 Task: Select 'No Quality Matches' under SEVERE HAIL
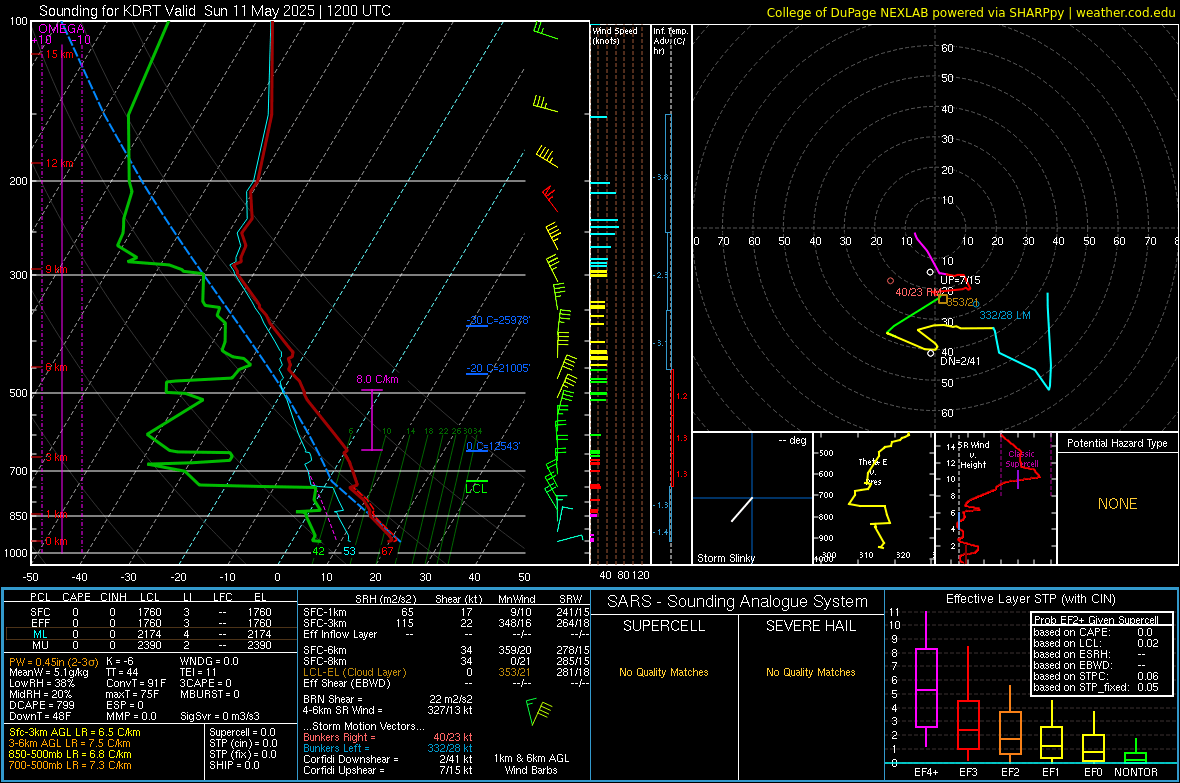click(x=810, y=672)
